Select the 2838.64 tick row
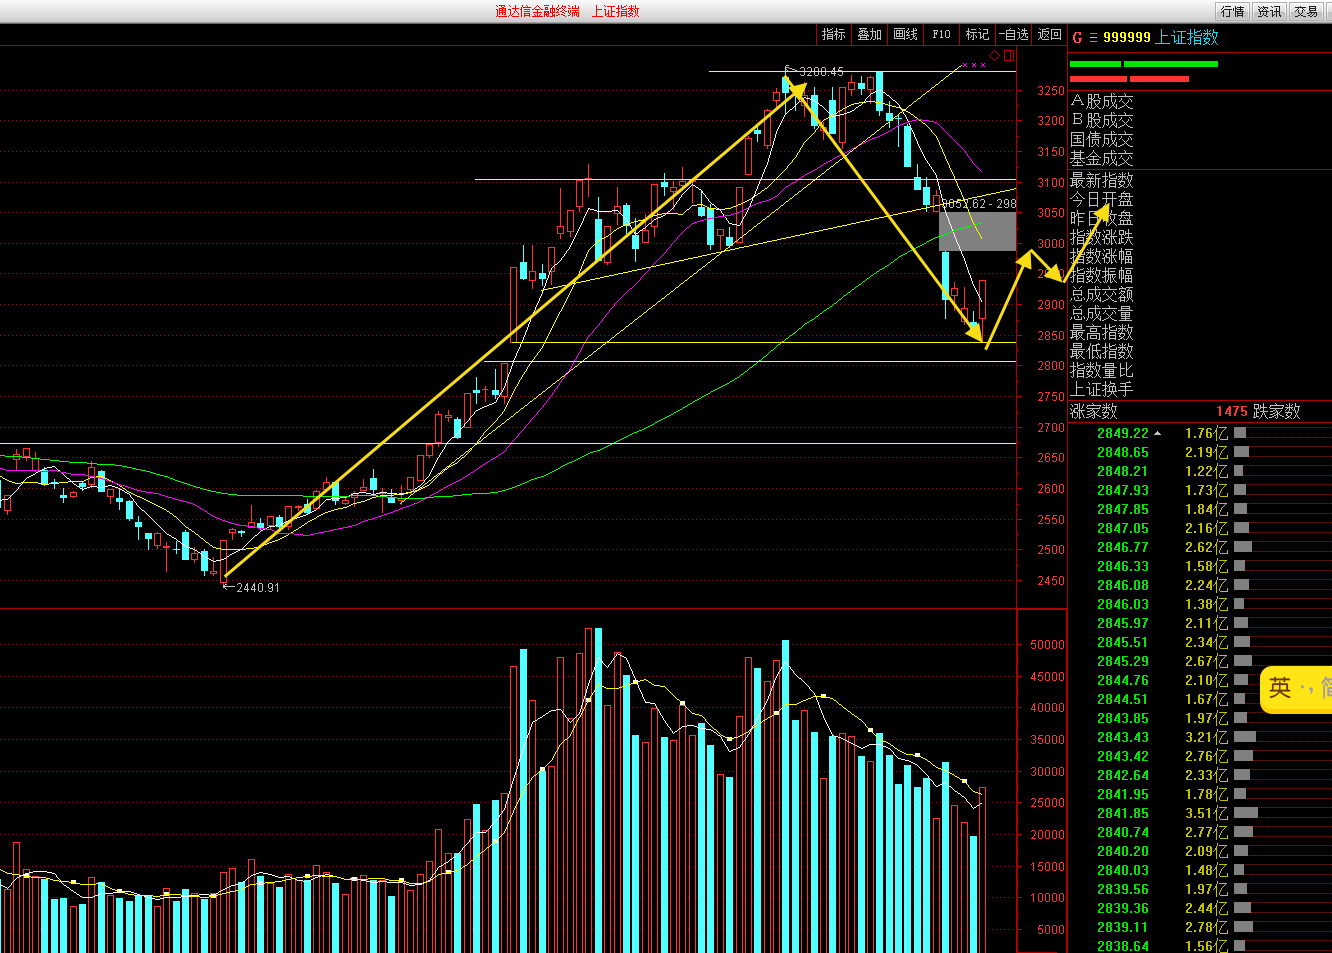Image resolution: width=1332 pixels, height=953 pixels. (x=1200, y=946)
